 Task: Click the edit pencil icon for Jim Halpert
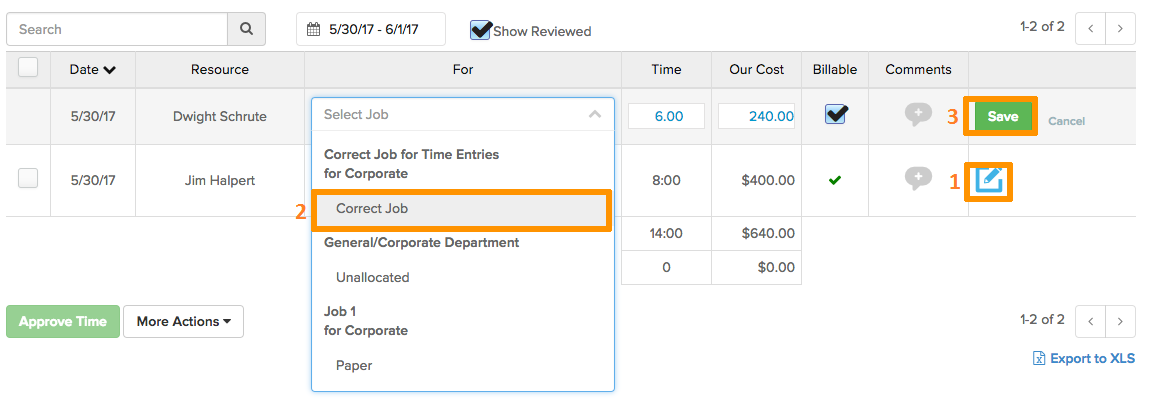[x=989, y=180]
